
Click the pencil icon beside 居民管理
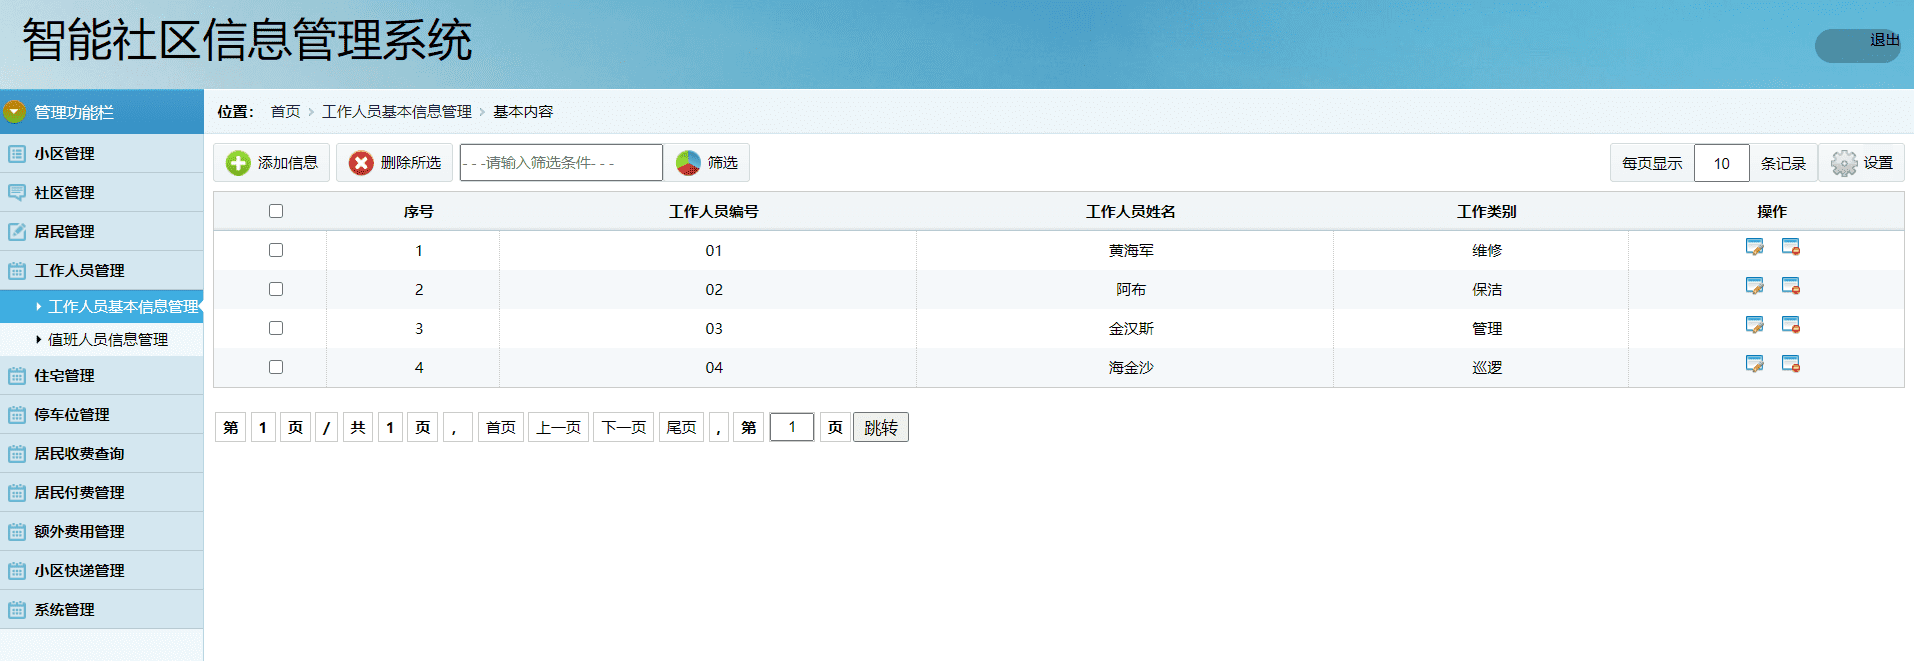click(x=17, y=232)
